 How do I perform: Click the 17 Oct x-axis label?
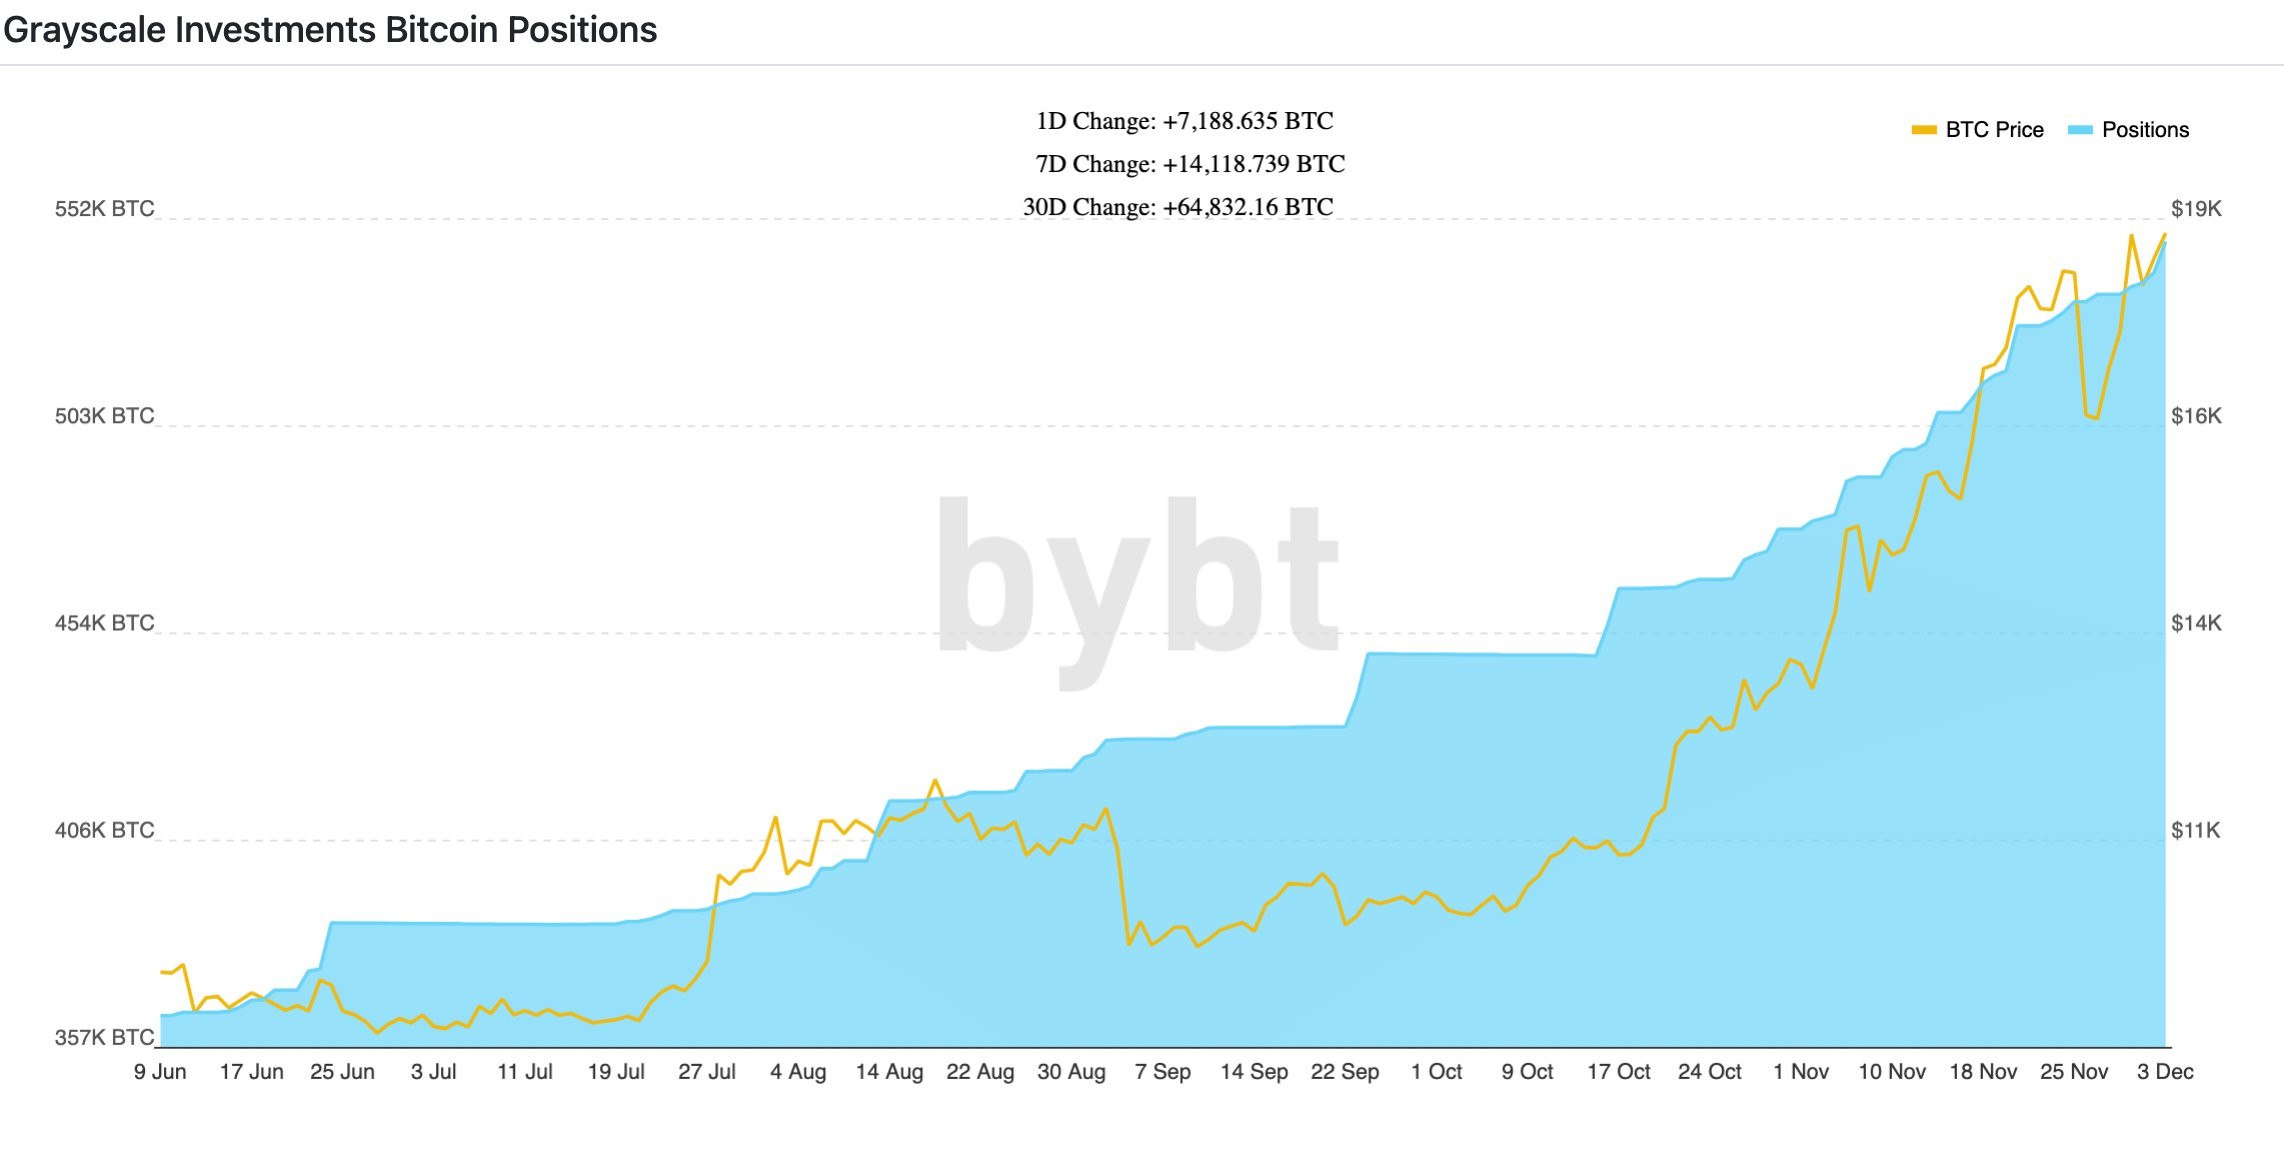point(1618,1072)
